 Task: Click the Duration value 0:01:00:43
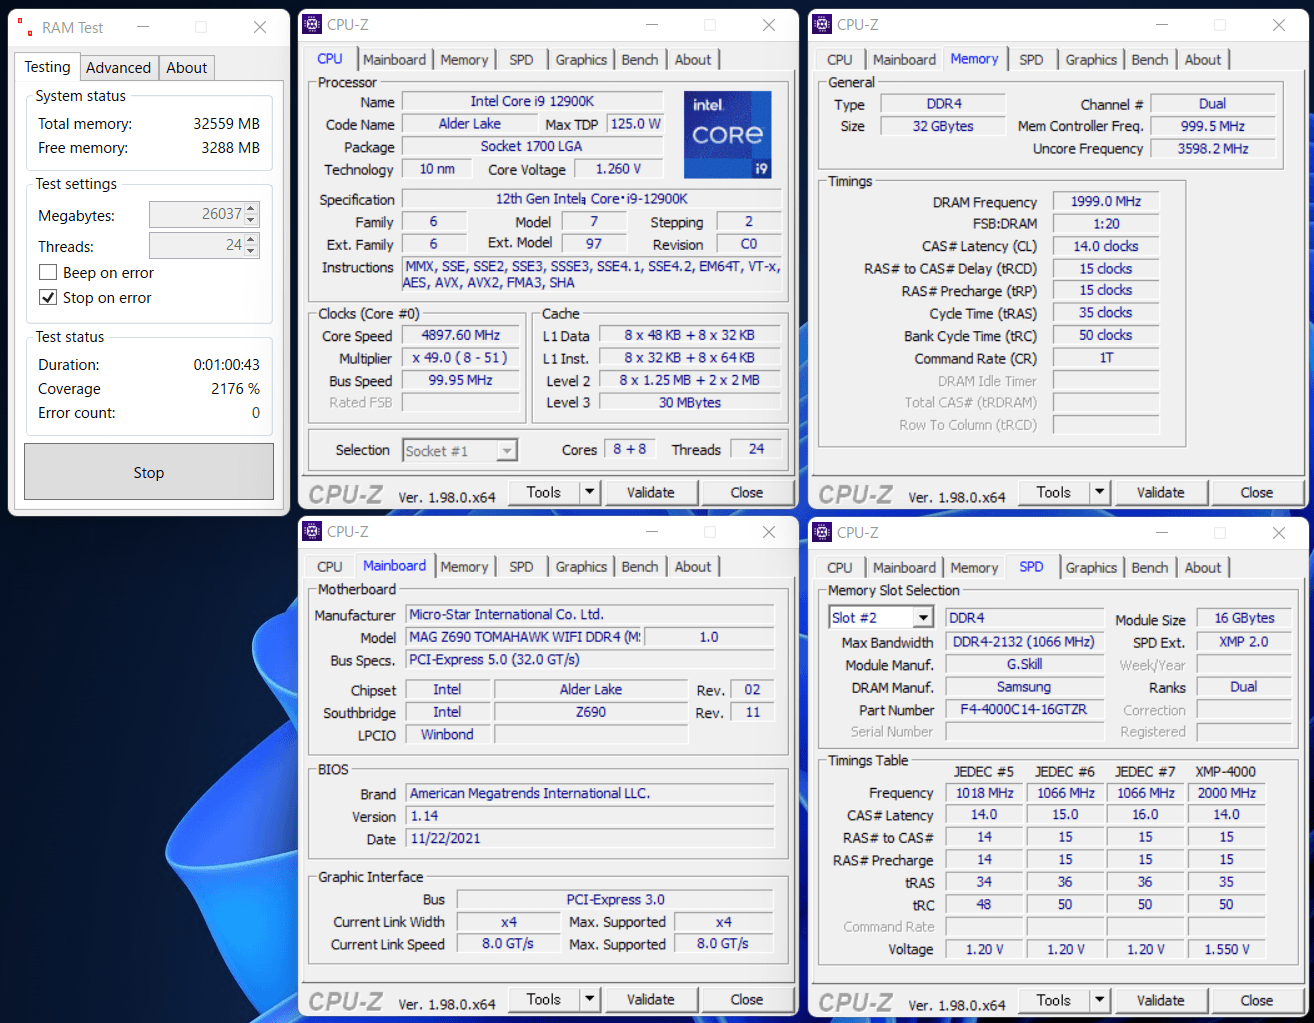click(226, 364)
